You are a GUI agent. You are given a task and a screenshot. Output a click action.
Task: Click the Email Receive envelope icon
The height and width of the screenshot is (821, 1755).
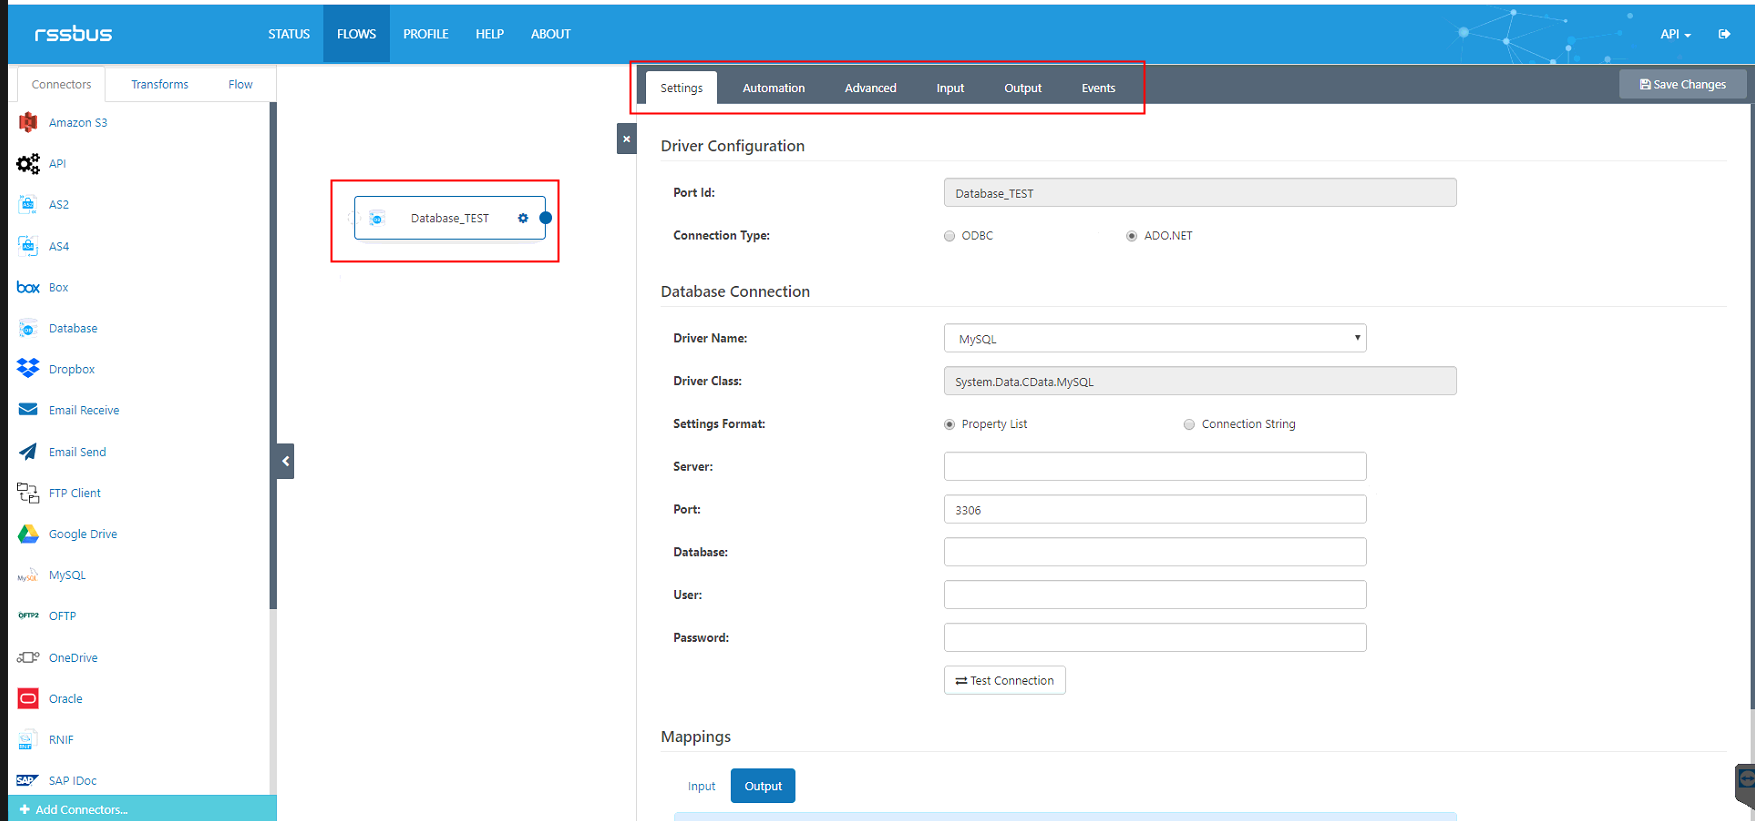click(28, 410)
